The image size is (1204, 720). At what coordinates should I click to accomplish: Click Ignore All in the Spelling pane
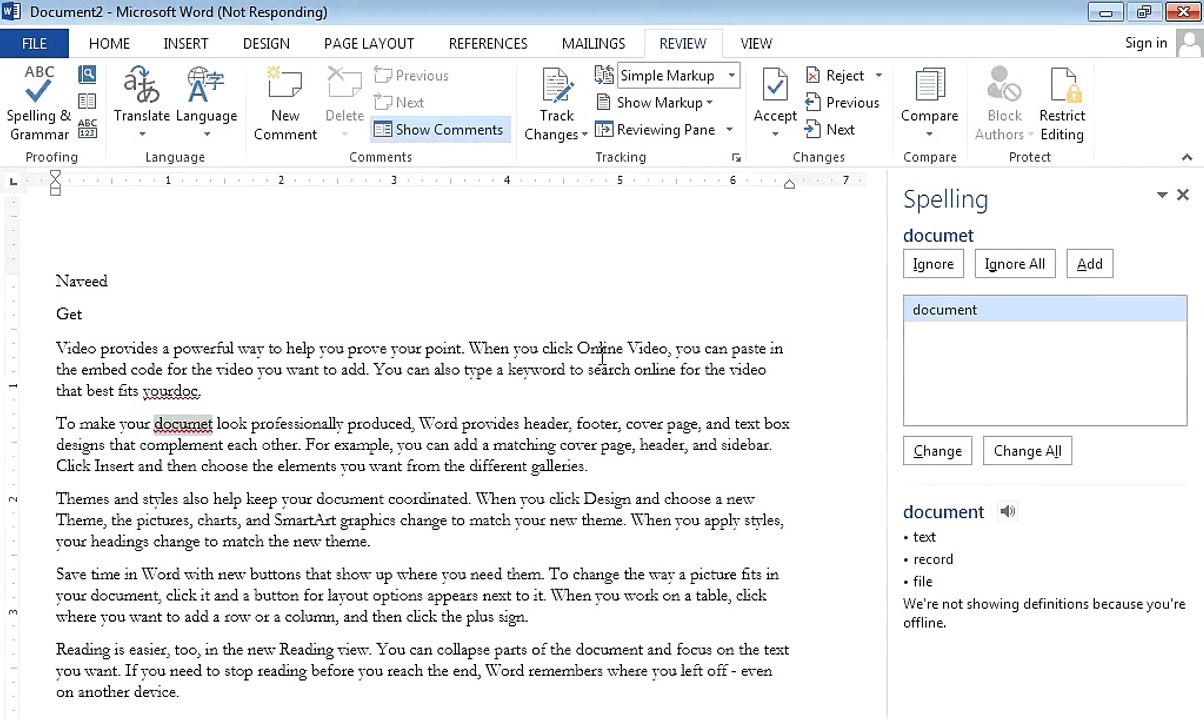[1014, 264]
